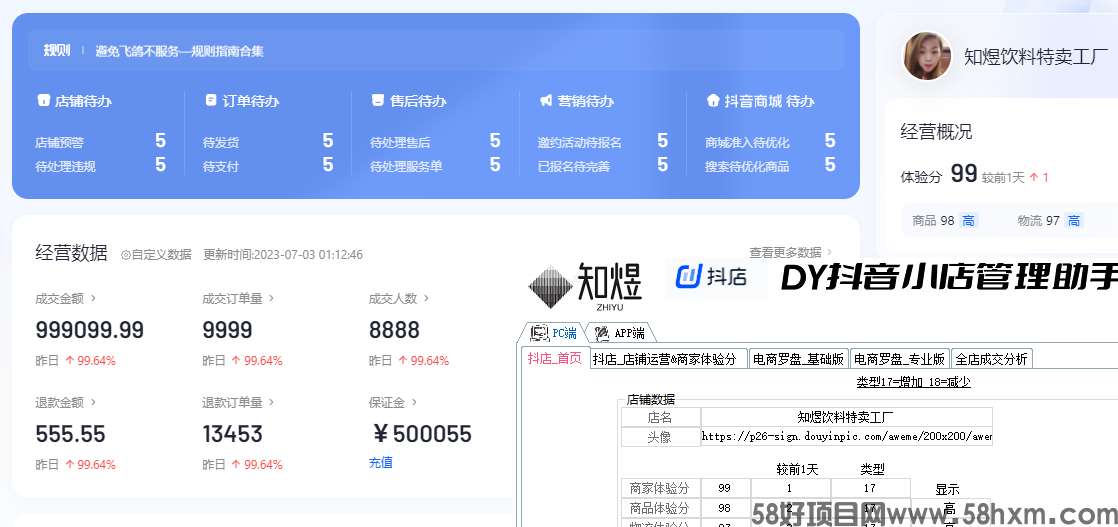Select the APP端 tab
The height and width of the screenshot is (527, 1118).
tap(620, 332)
